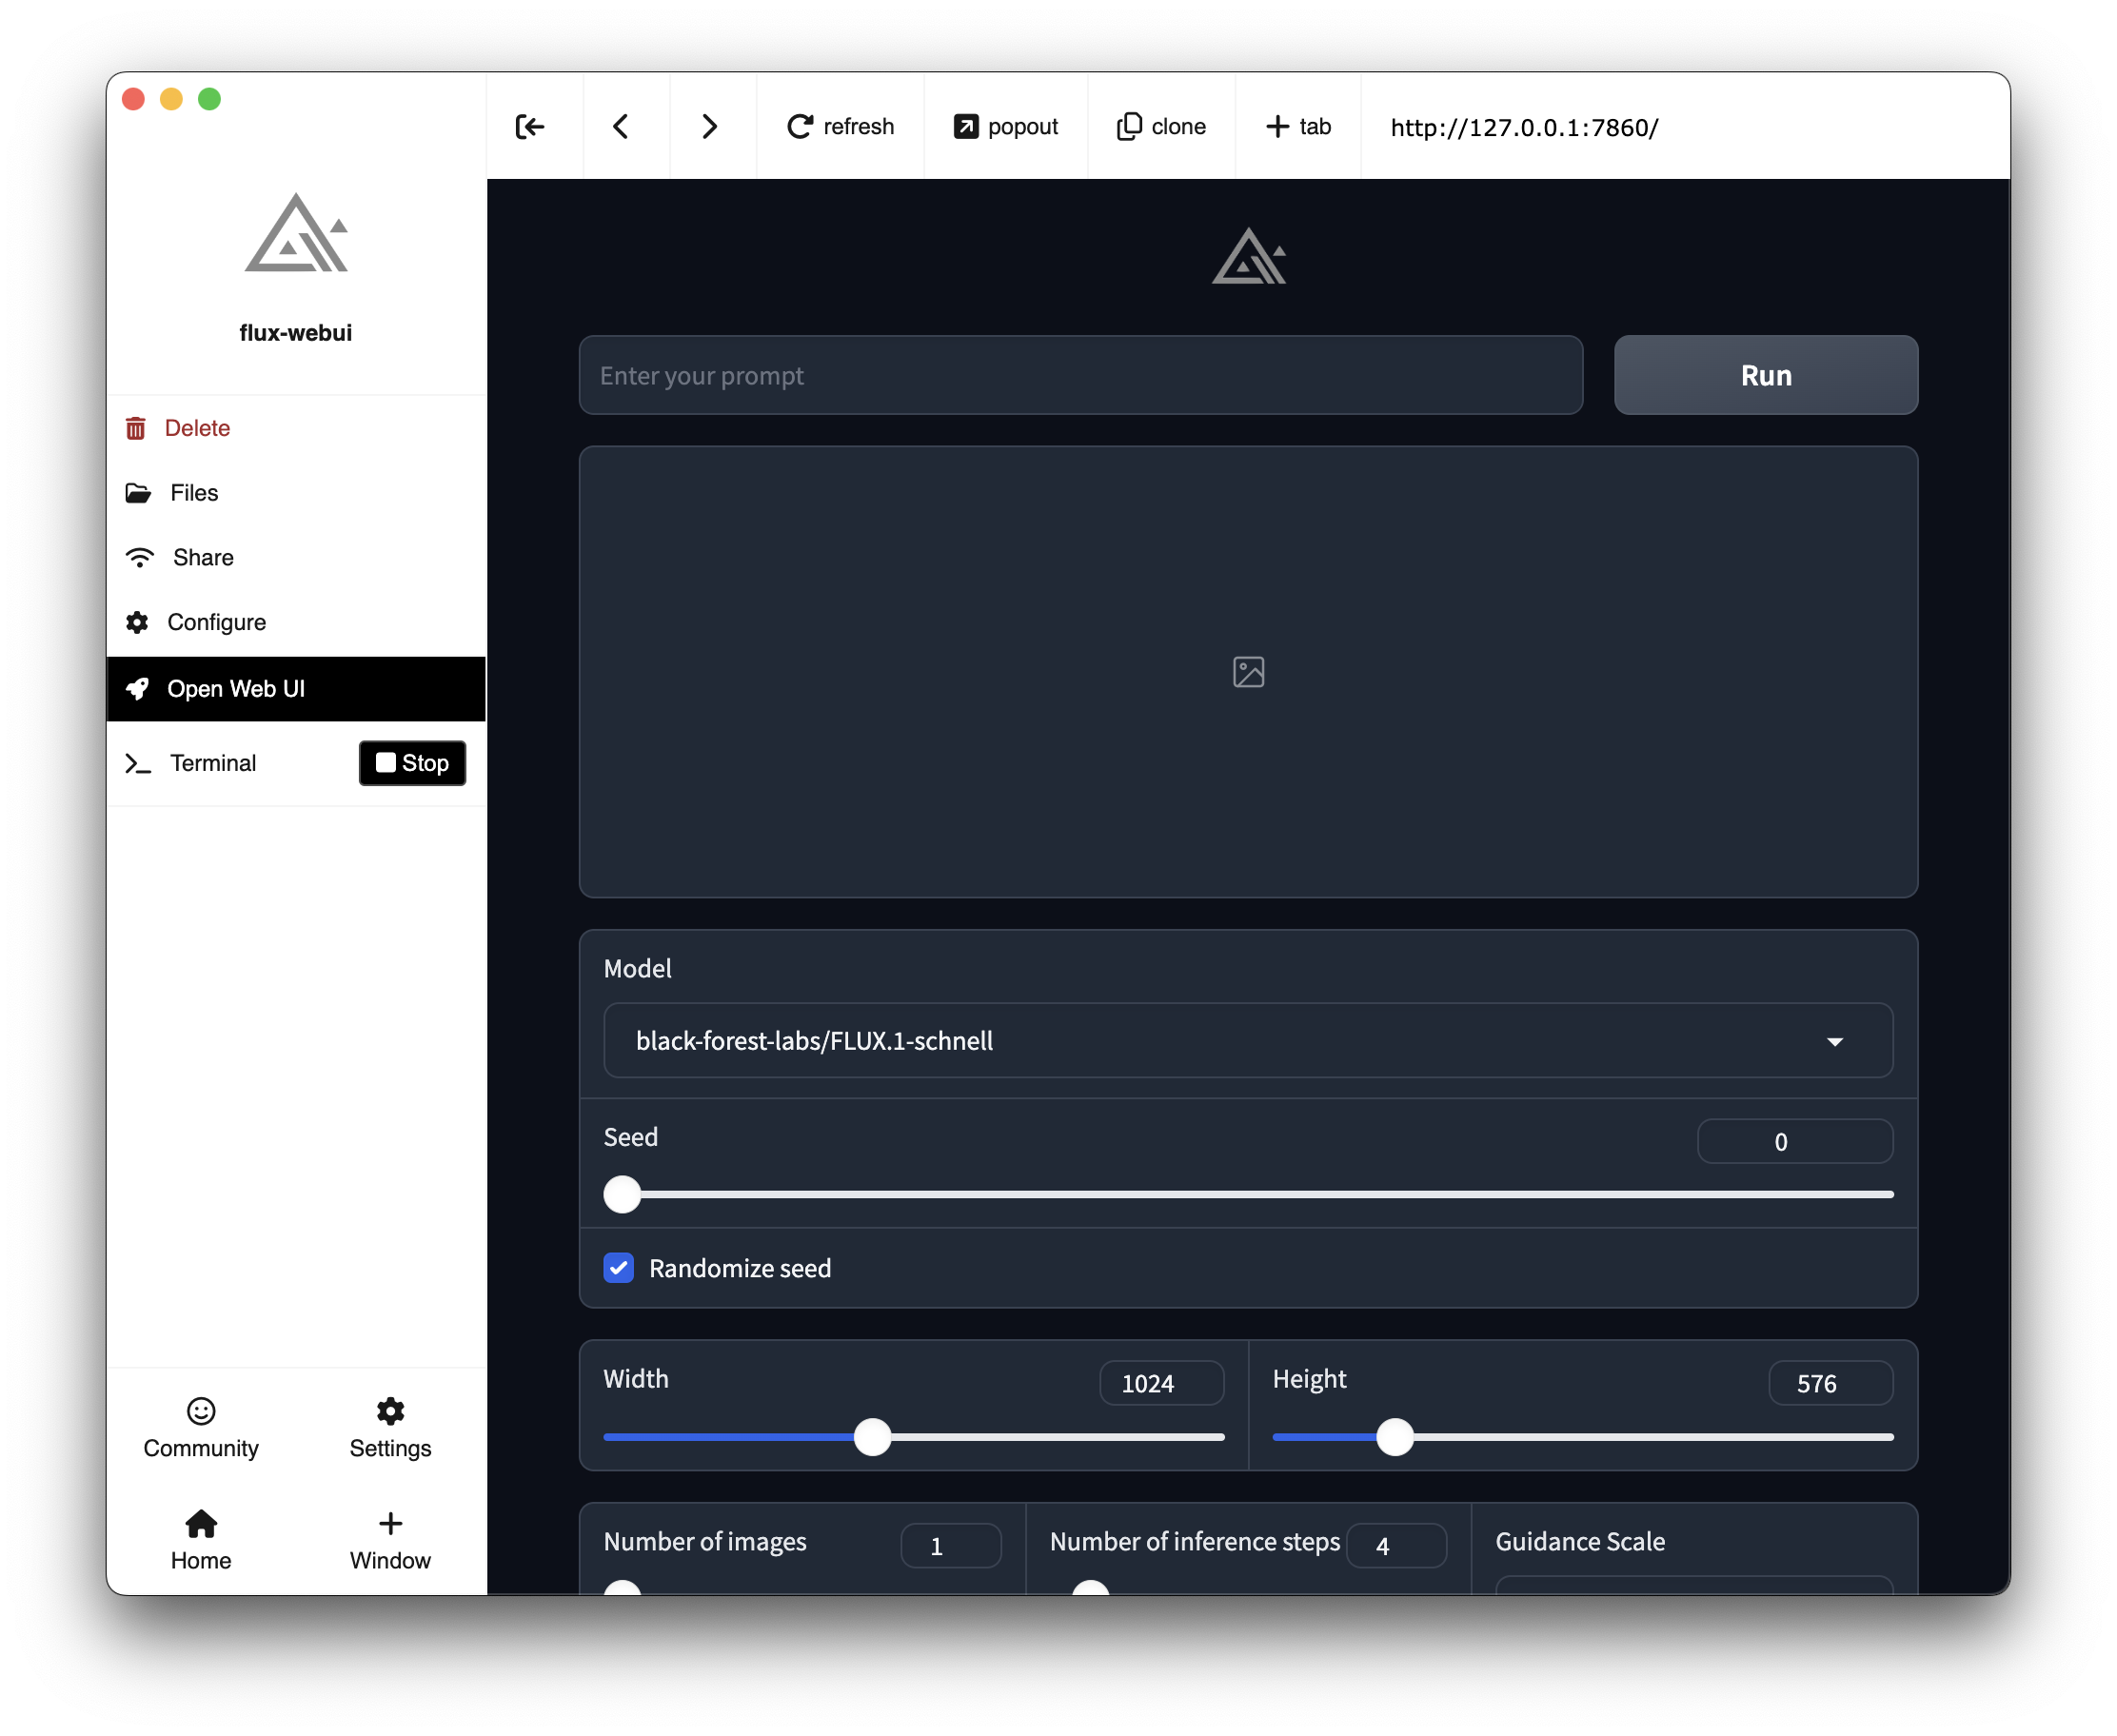
Task: Refresh the flux-webui page
Action: 840,126
